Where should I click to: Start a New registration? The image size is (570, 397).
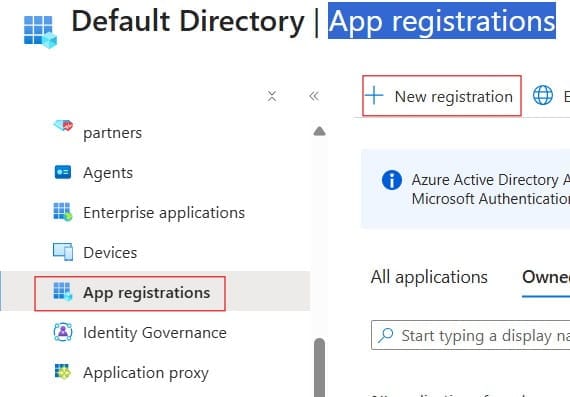[x=442, y=96]
